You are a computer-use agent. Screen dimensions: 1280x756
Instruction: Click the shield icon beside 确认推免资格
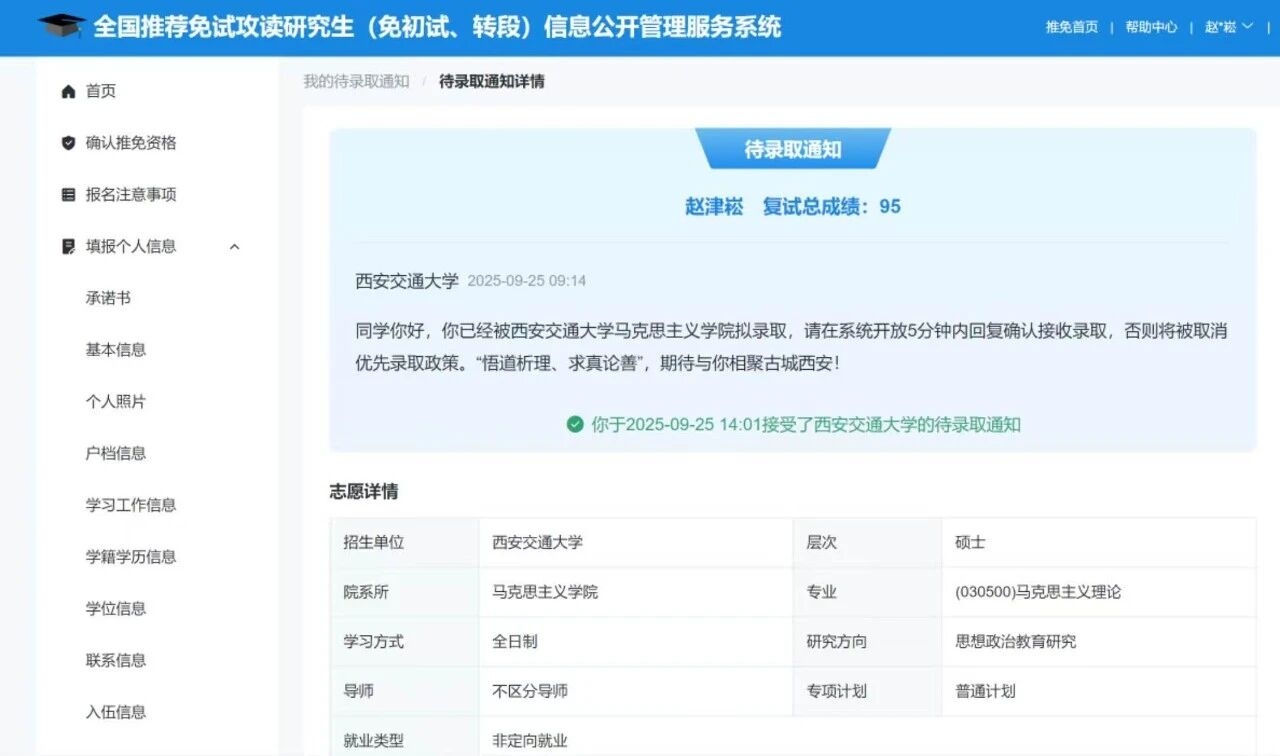point(68,143)
